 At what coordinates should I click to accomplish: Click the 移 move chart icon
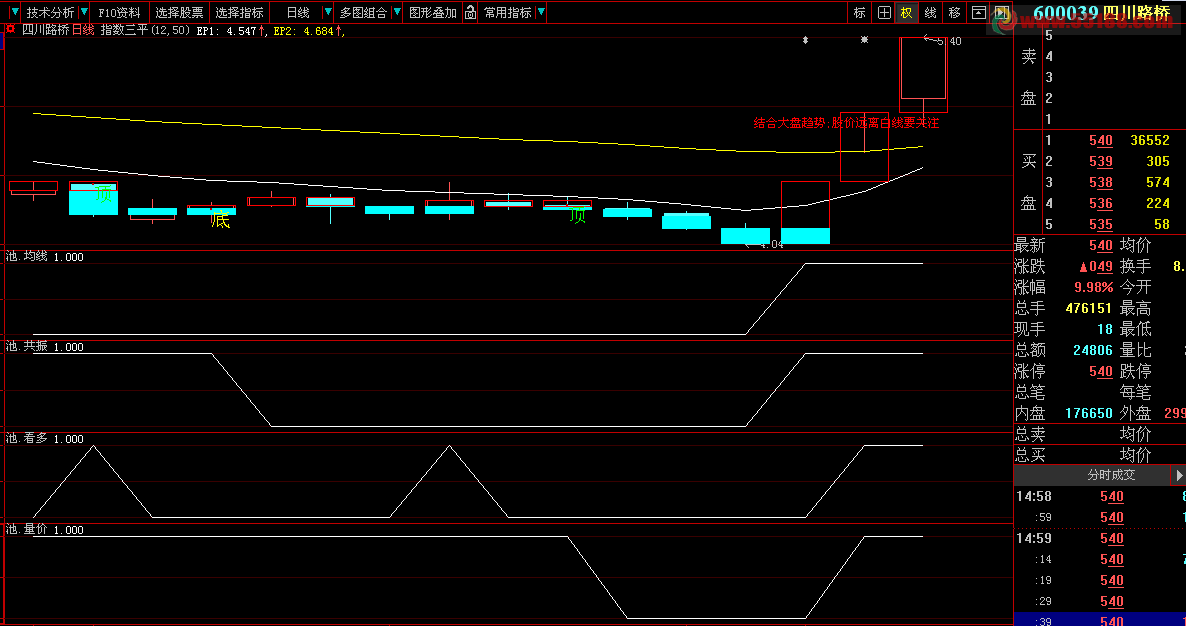tap(955, 13)
